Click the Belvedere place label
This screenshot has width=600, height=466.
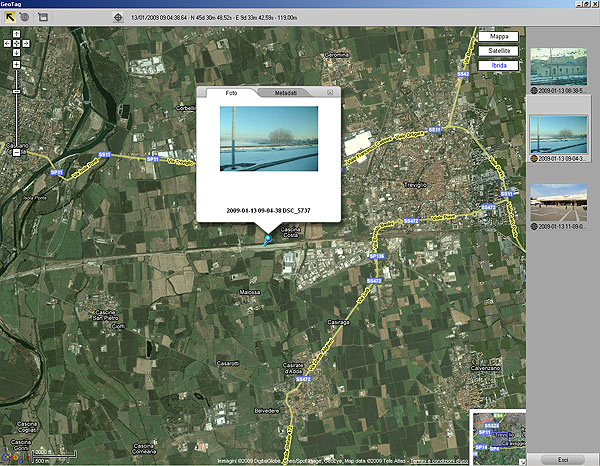point(267,411)
